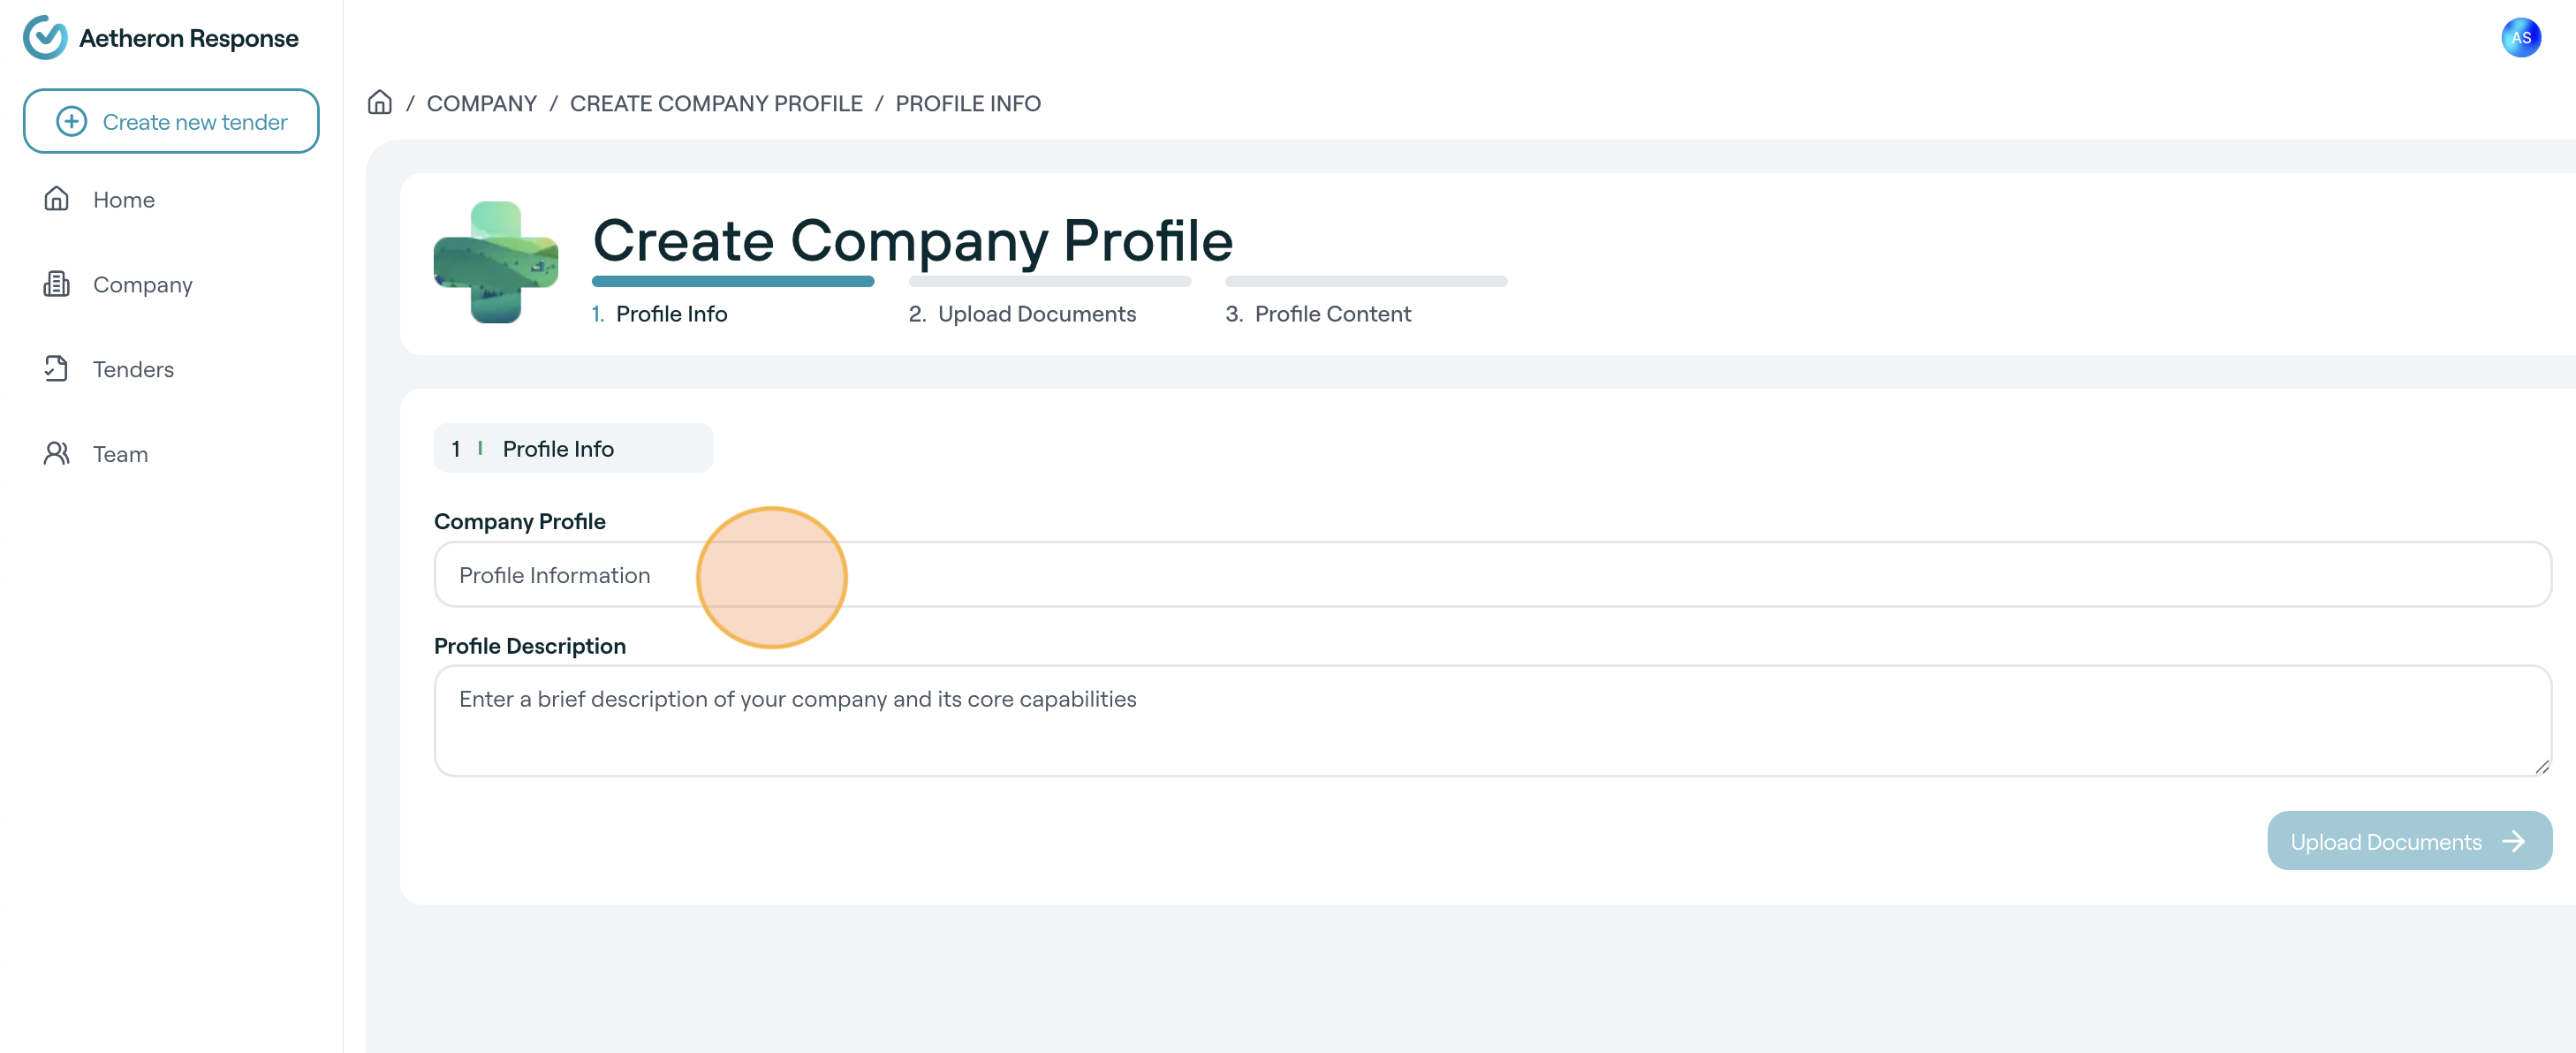
Task: Click the Company building icon in sidebar
Action: [57, 284]
